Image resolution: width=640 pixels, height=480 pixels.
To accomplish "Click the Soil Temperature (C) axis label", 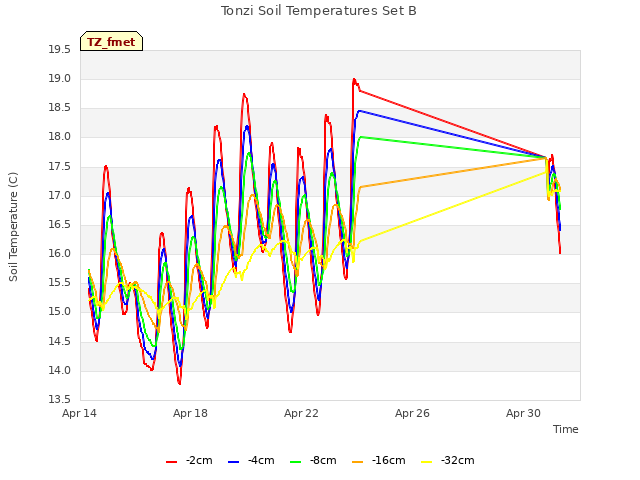I will [x=13, y=227].
